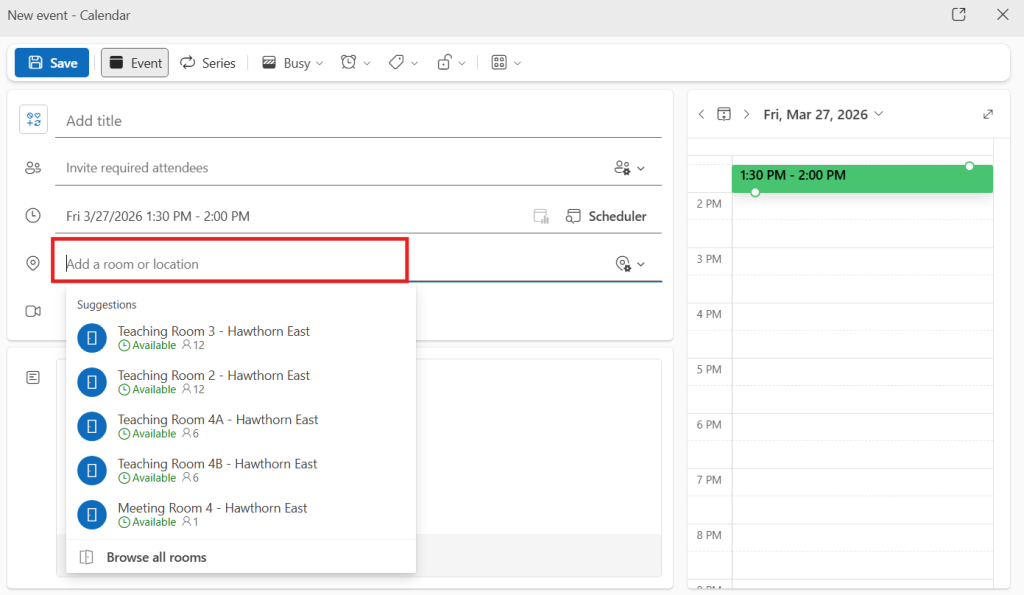
Task: Select Teaching Room 2 - Hawthorn East
Action: click(x=241, y=382)
